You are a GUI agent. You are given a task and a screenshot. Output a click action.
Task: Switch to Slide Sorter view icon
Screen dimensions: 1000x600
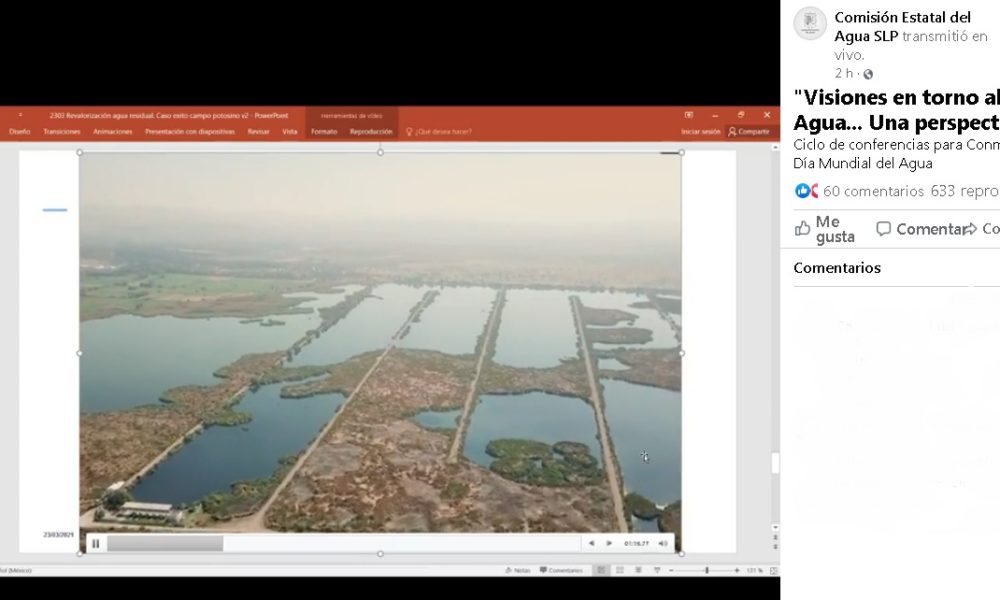[x=619, y=570]
